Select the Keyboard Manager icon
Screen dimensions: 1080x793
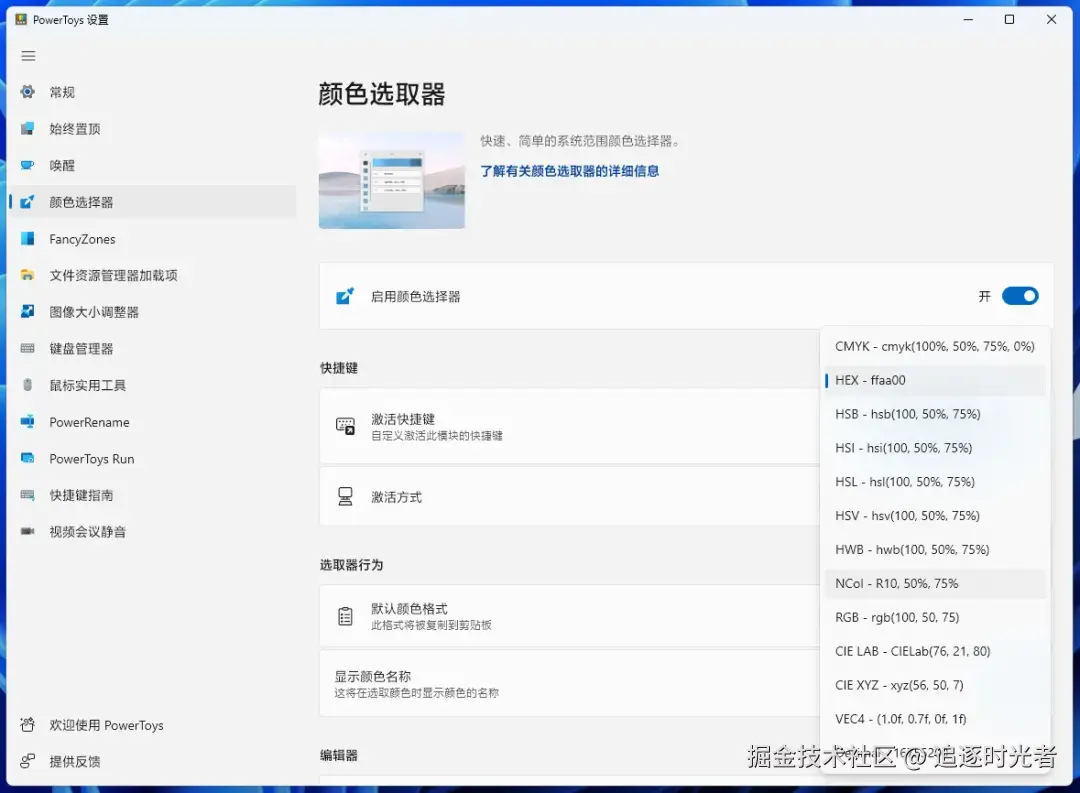tap(28, 348)
